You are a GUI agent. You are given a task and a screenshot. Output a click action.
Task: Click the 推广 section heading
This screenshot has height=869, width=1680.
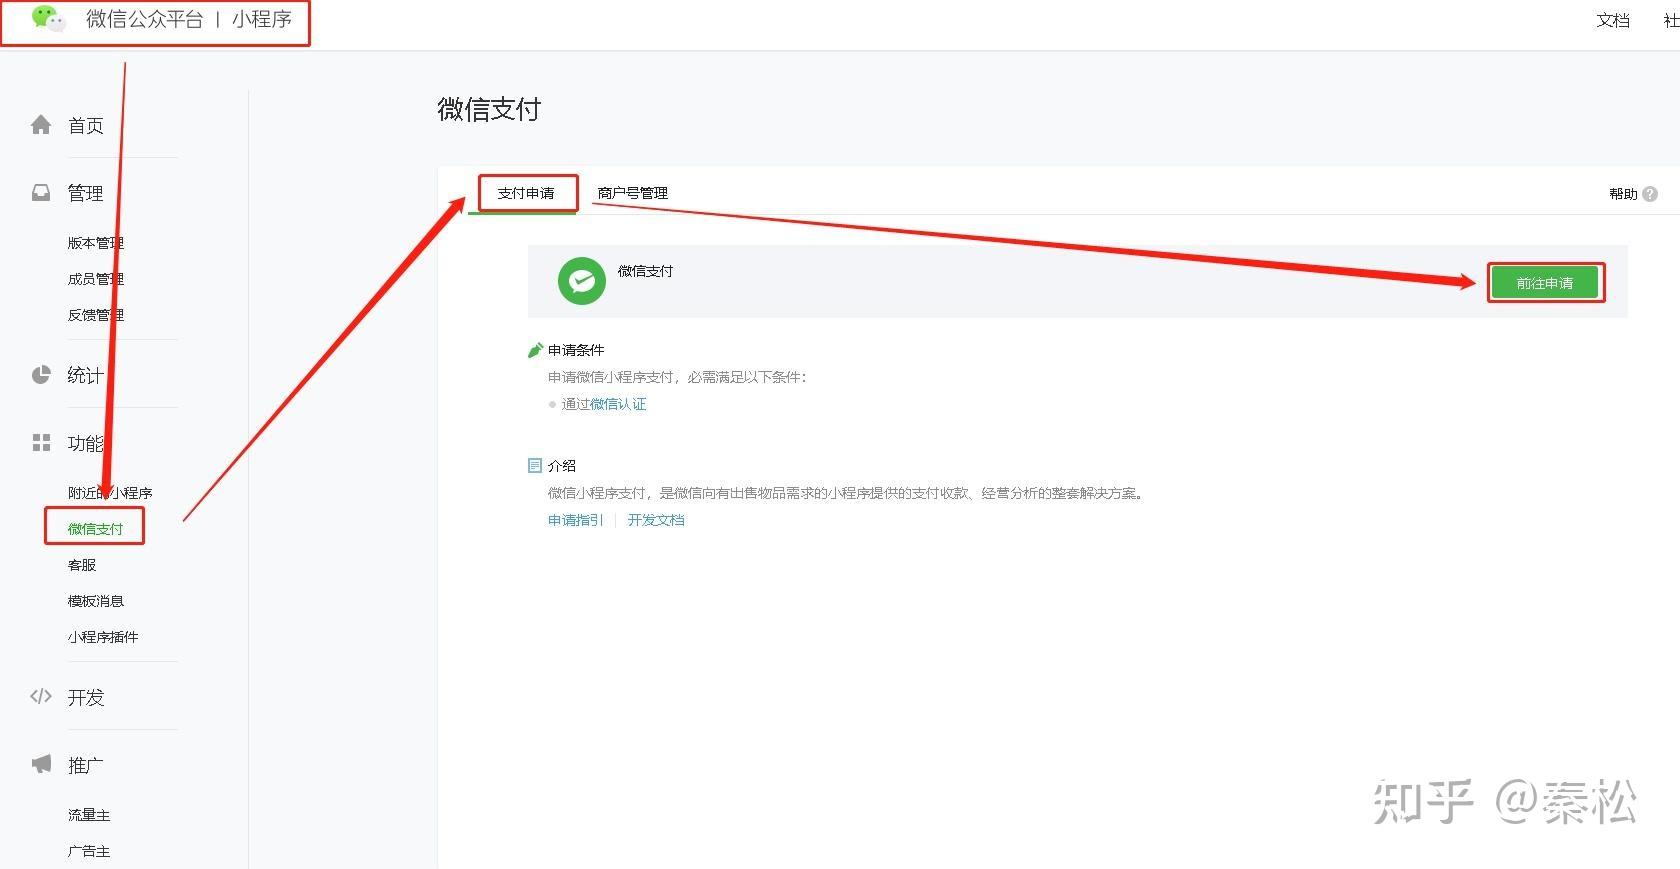[x=86, y=765]
